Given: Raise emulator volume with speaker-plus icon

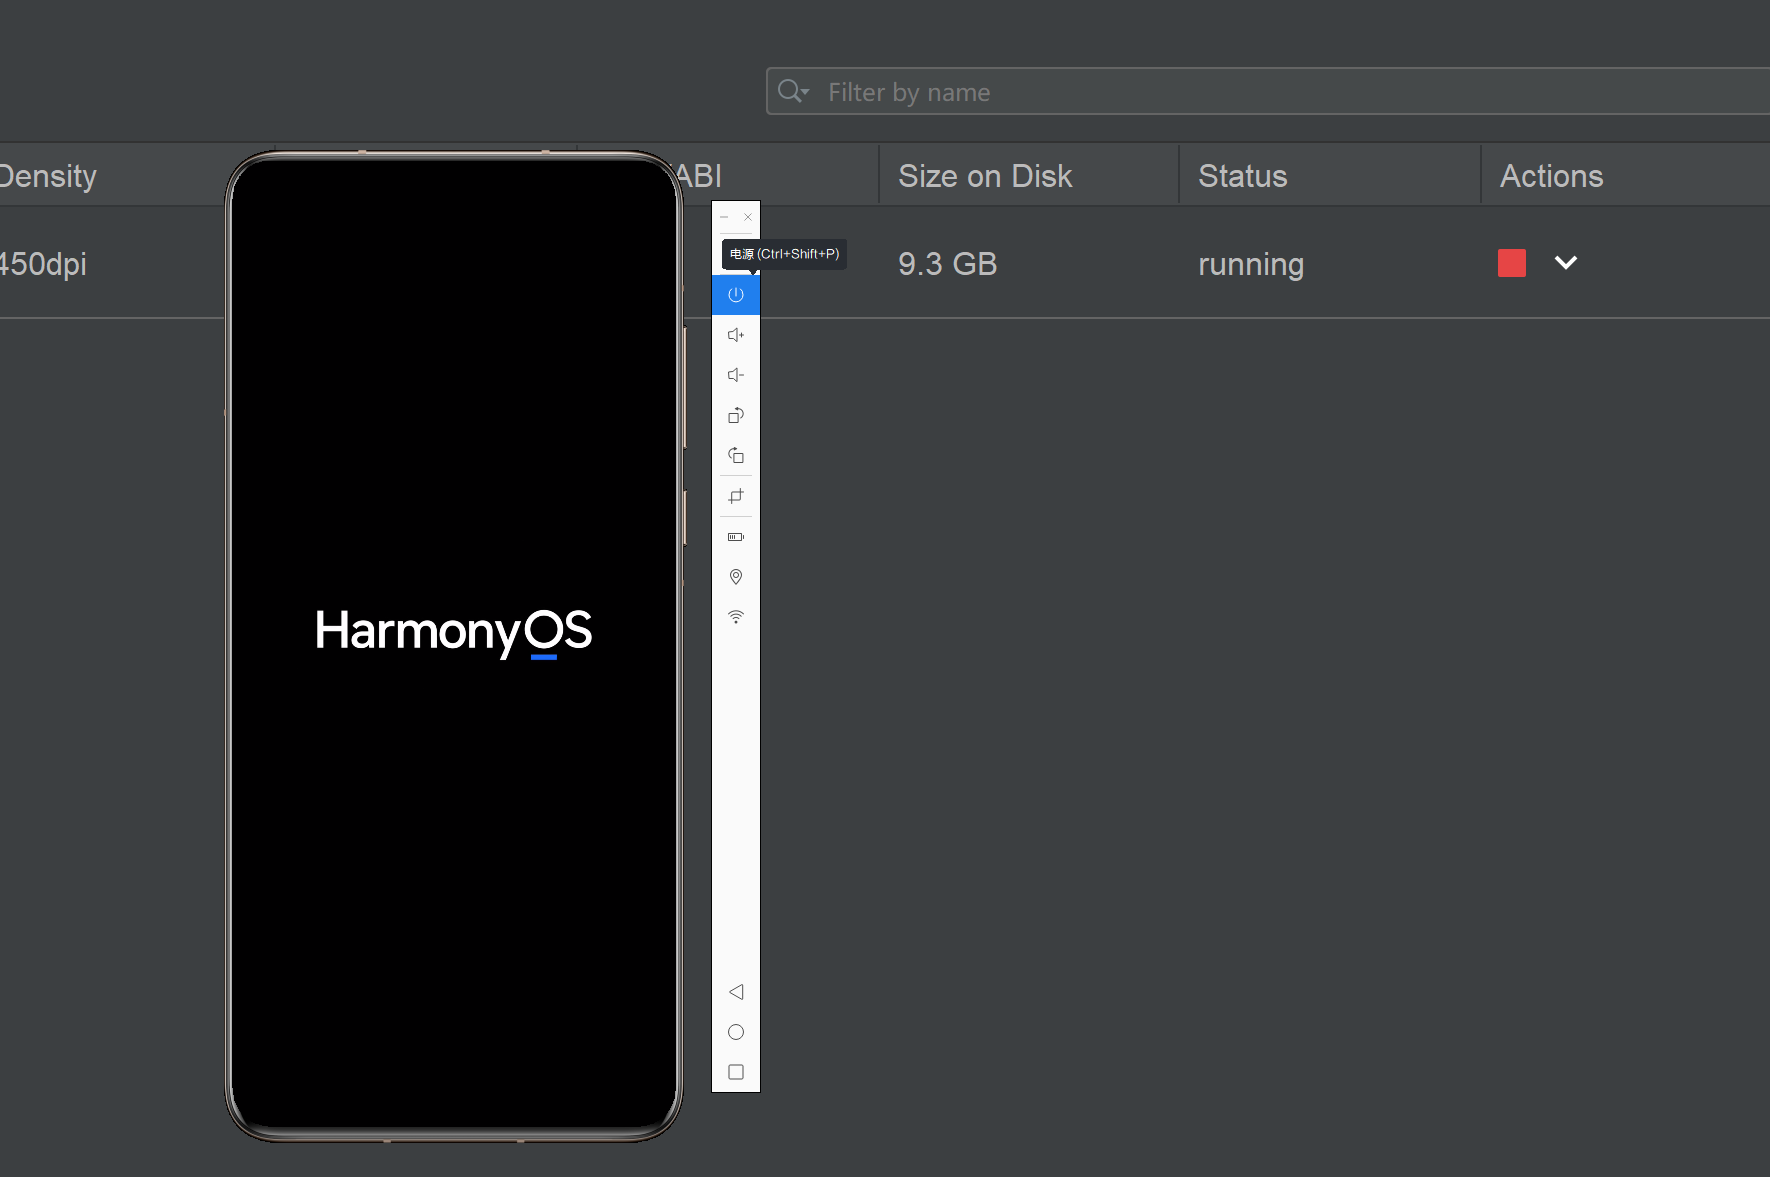Looking at the screenshot, I should pos(736,335).
